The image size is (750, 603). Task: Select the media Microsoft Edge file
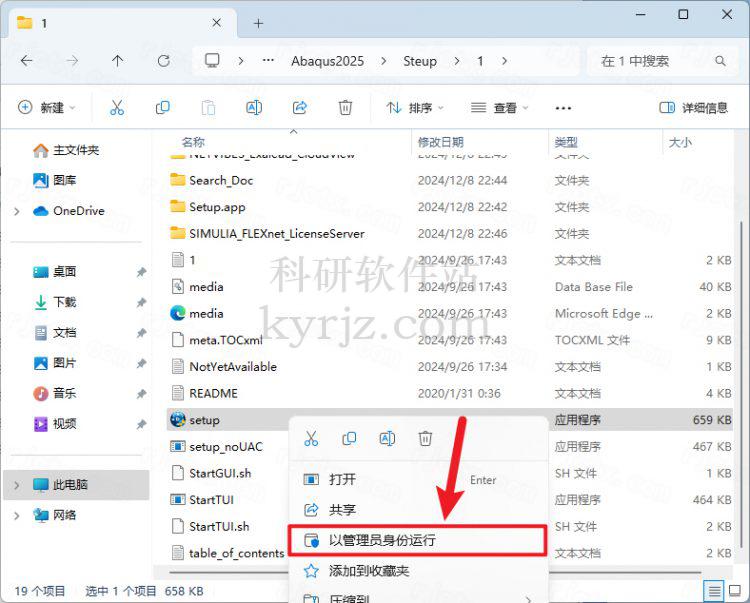(x=450, y=314)
